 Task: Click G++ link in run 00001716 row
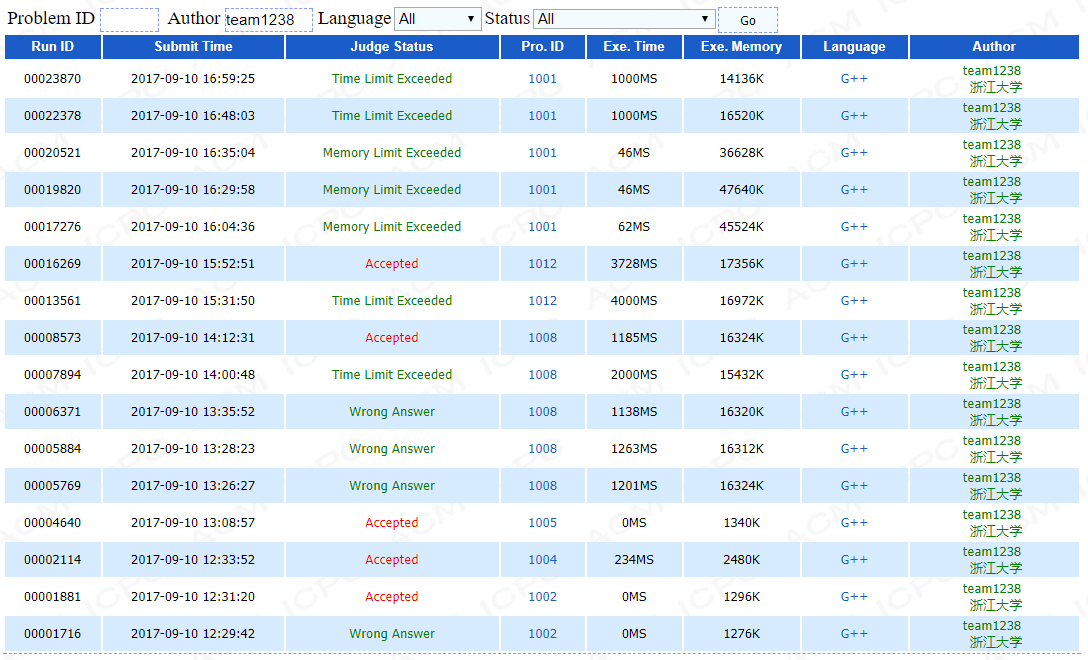point(854,634)
